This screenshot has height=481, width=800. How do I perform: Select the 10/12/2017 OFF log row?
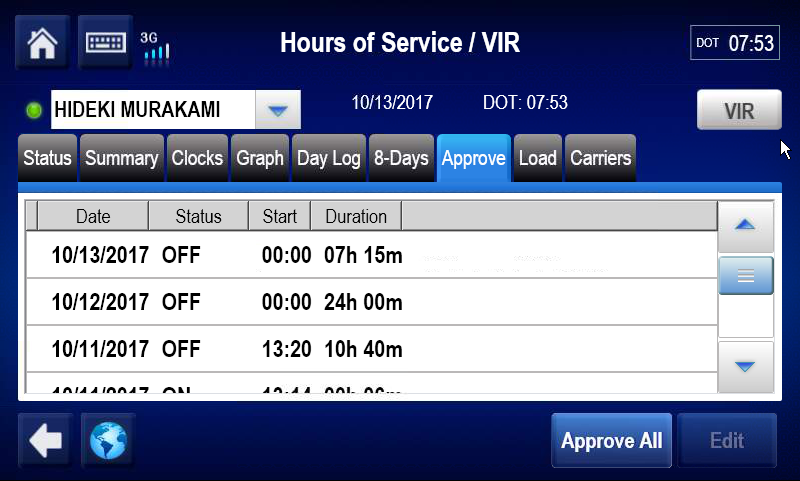[370, 302]
